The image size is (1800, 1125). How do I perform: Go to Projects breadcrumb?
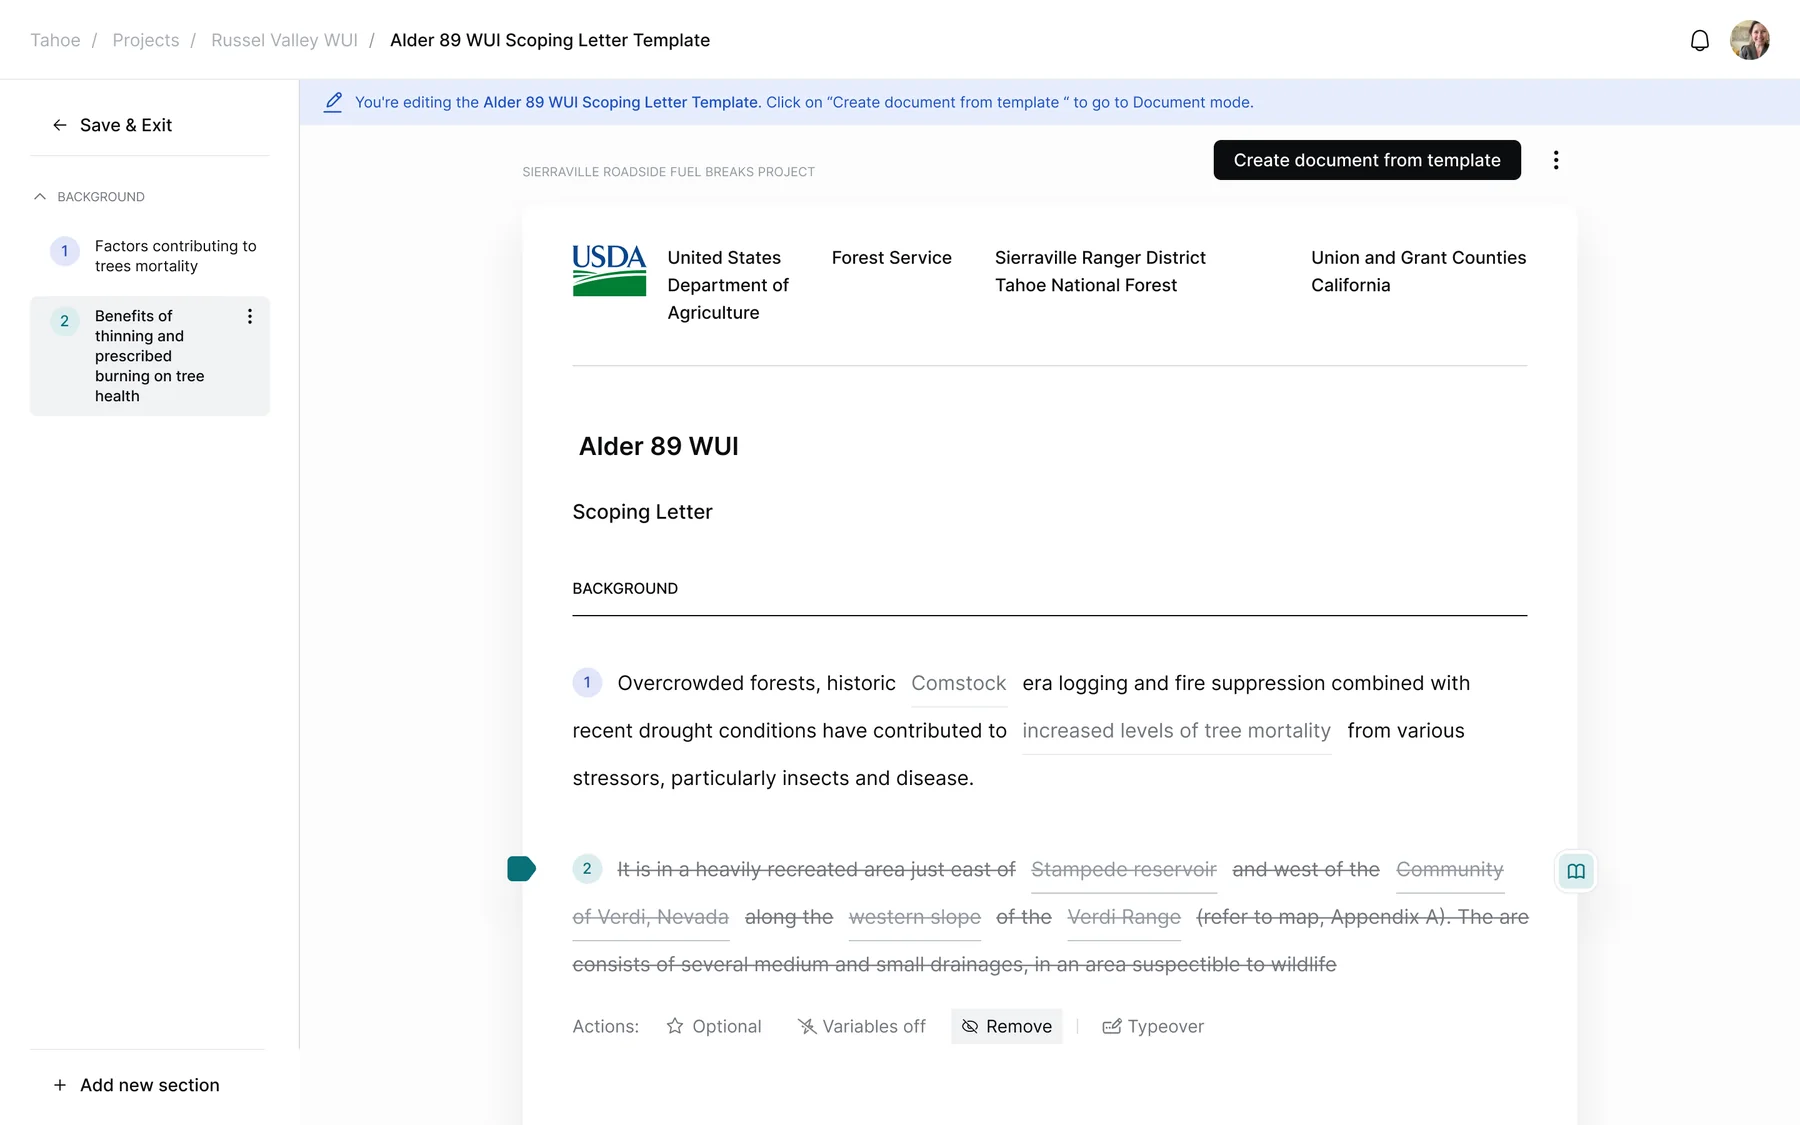[146, 40]
